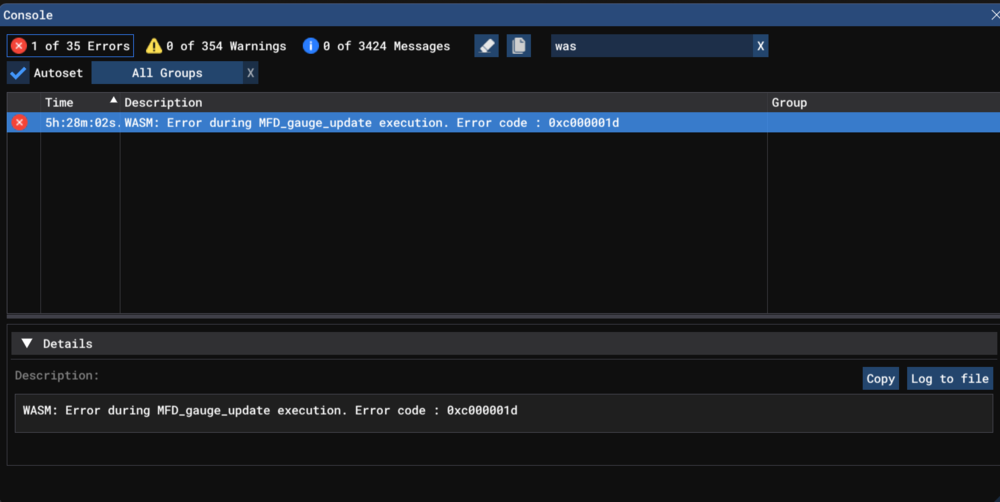Collapse the Details section
This screenshot has height=502, width=1000.
tap(27, 344)
